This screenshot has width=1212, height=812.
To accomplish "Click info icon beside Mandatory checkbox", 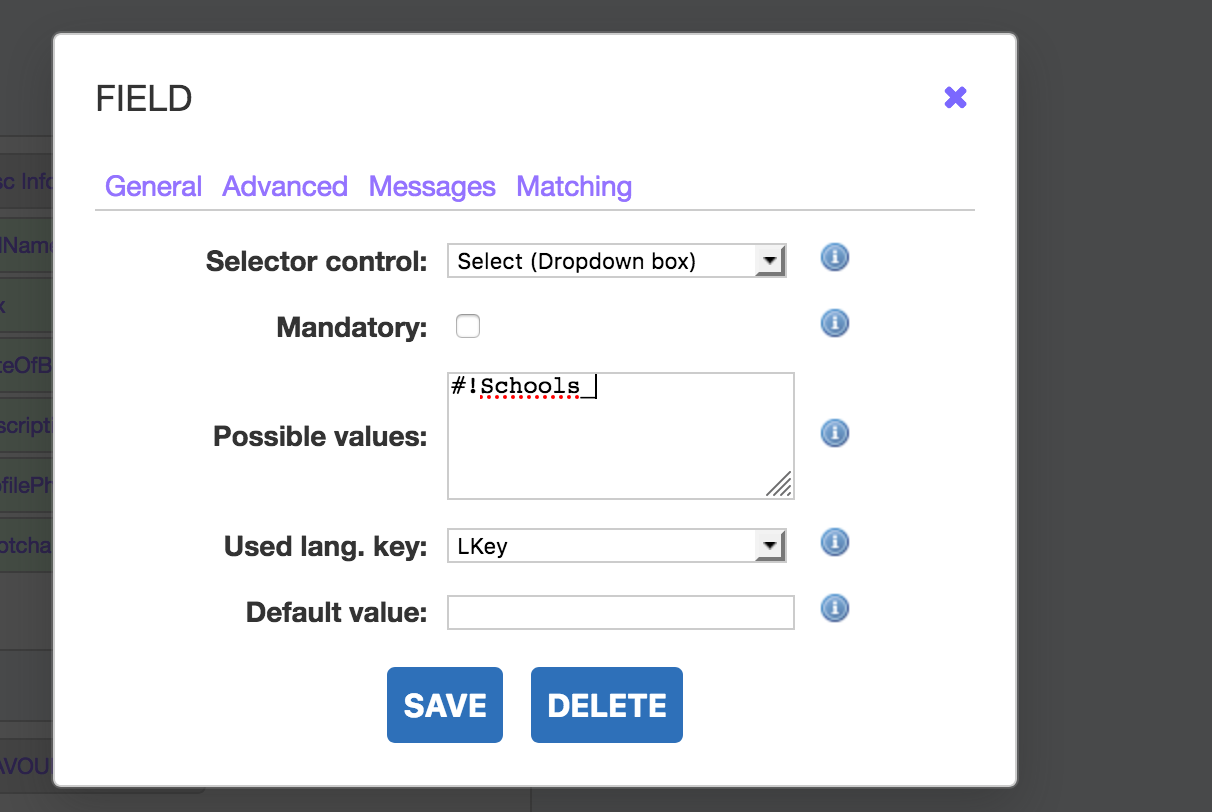I will point(834,323).
